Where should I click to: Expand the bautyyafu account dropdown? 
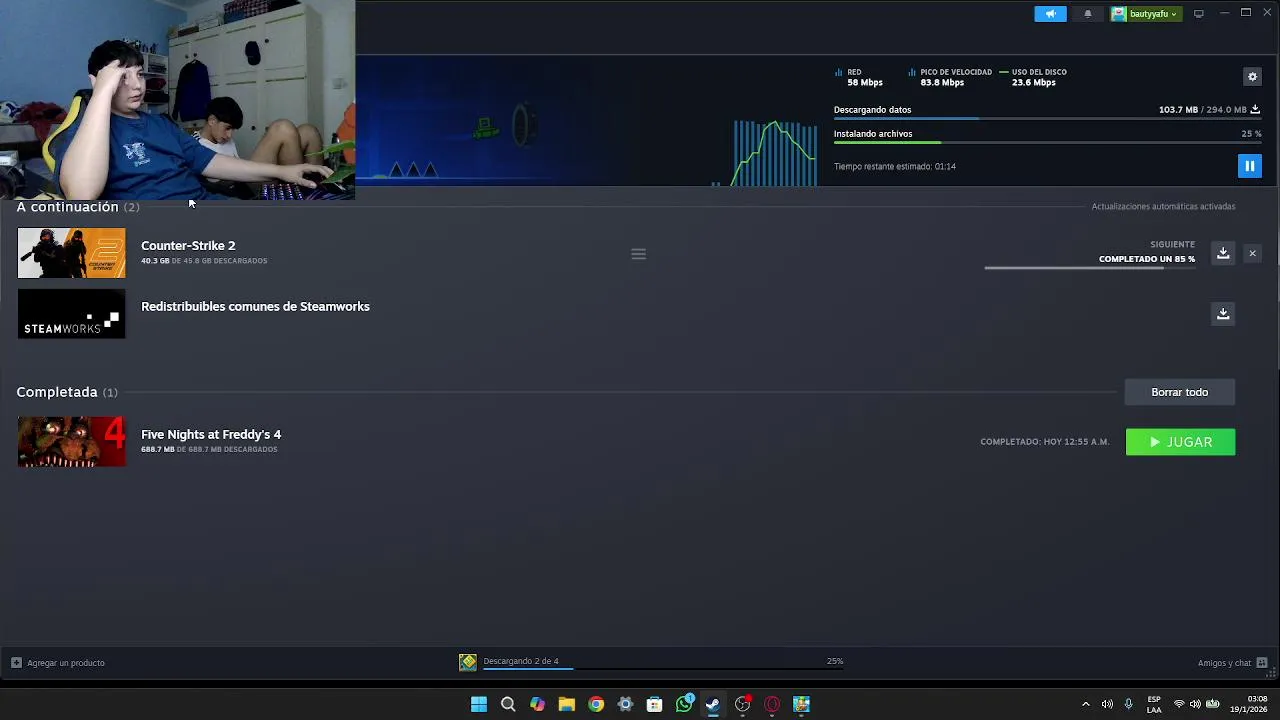(x=1146, y=14)
